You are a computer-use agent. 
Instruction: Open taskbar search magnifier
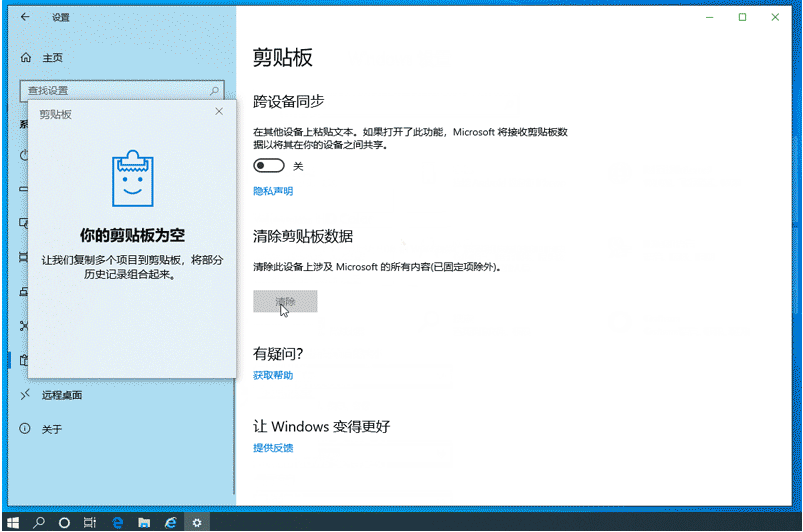point(38,522)
